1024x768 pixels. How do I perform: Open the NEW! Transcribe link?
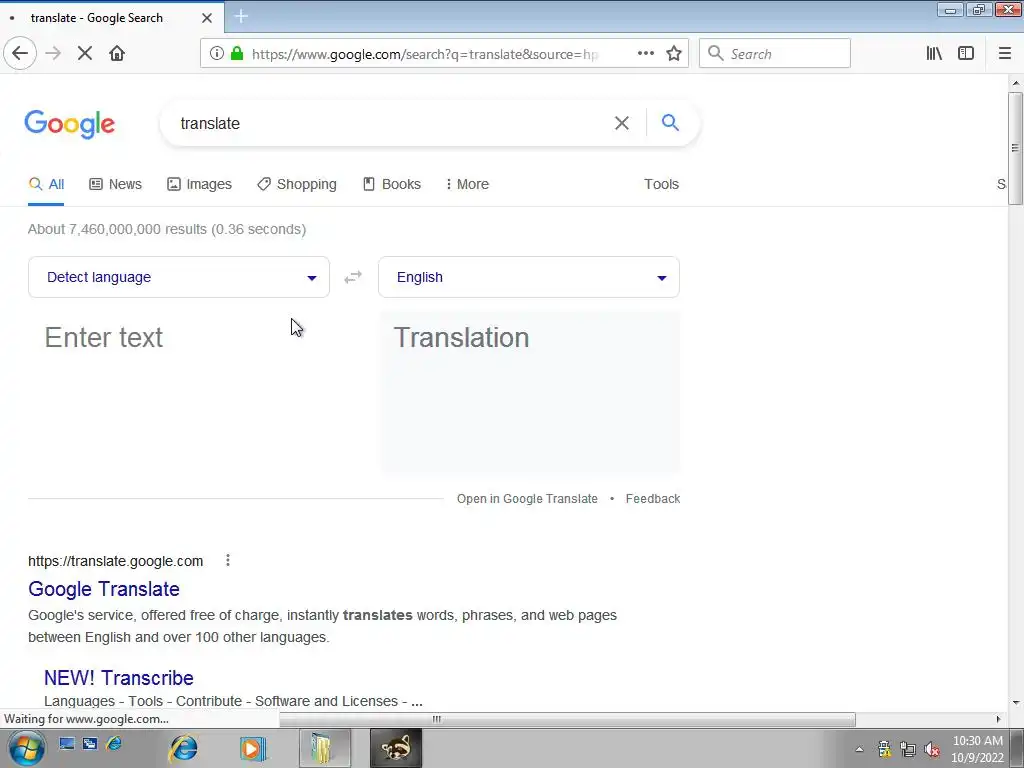pos(119,678)
